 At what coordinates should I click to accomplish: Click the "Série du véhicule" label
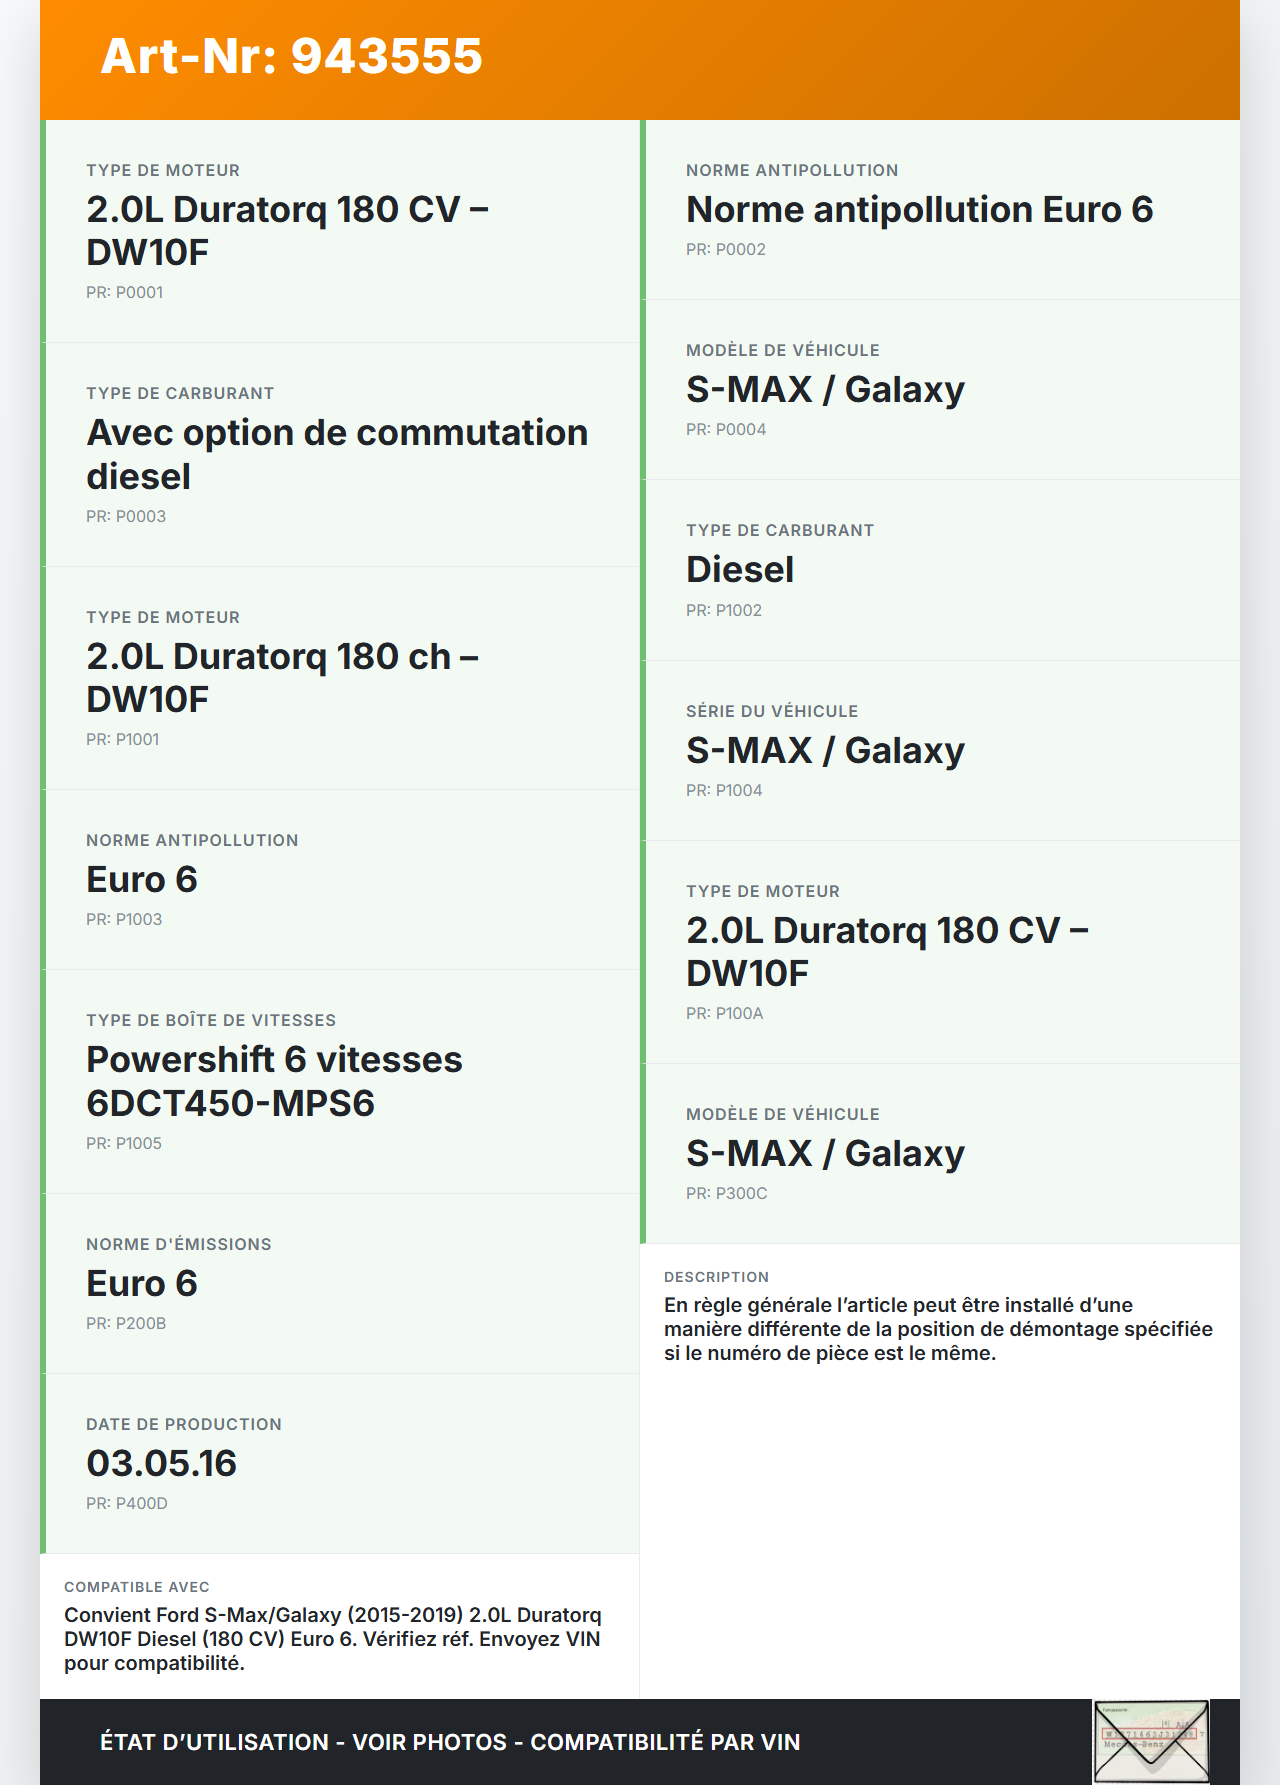[x=771, y=711]
